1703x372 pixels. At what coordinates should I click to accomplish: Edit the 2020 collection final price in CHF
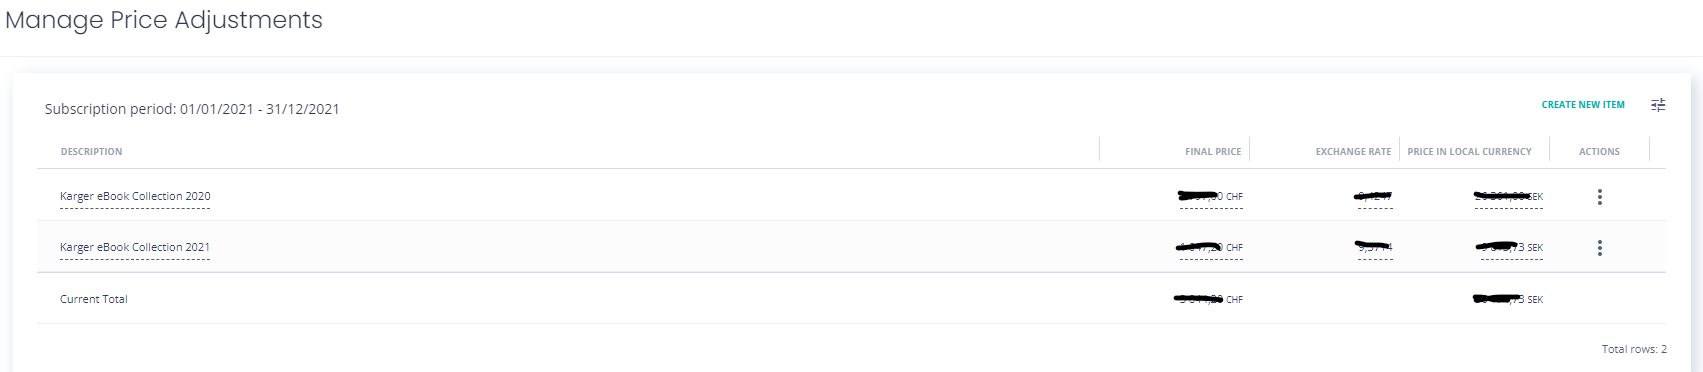tap(1211, 197)
